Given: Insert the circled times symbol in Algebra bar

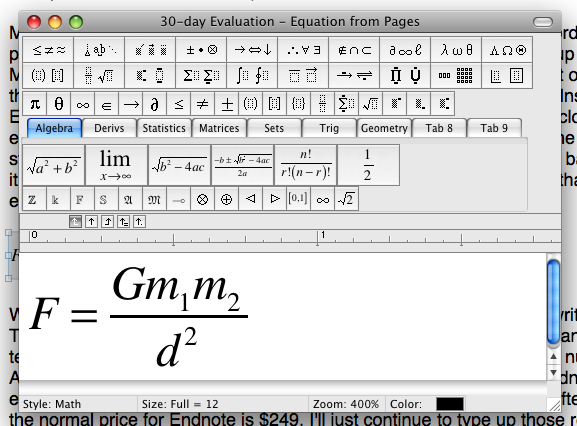Looking at the screenshot, I should tap(202, 199).
